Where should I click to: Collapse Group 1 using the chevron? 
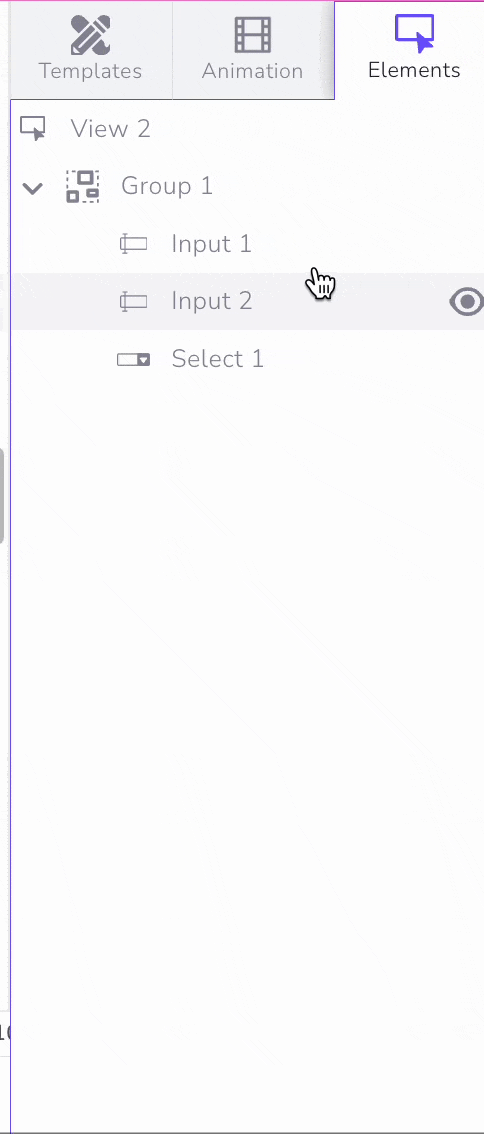(x=33, y=189)
